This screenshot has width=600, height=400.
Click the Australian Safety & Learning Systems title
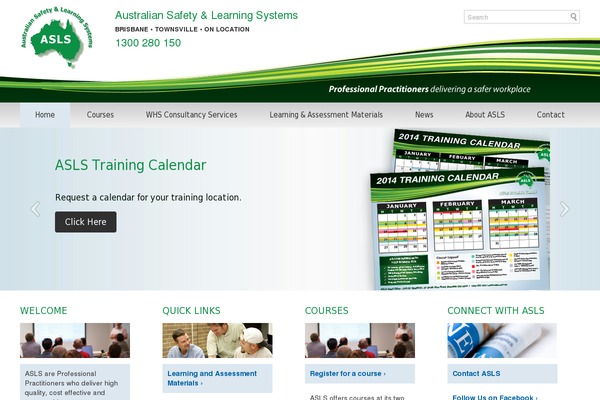coord(206,15)
